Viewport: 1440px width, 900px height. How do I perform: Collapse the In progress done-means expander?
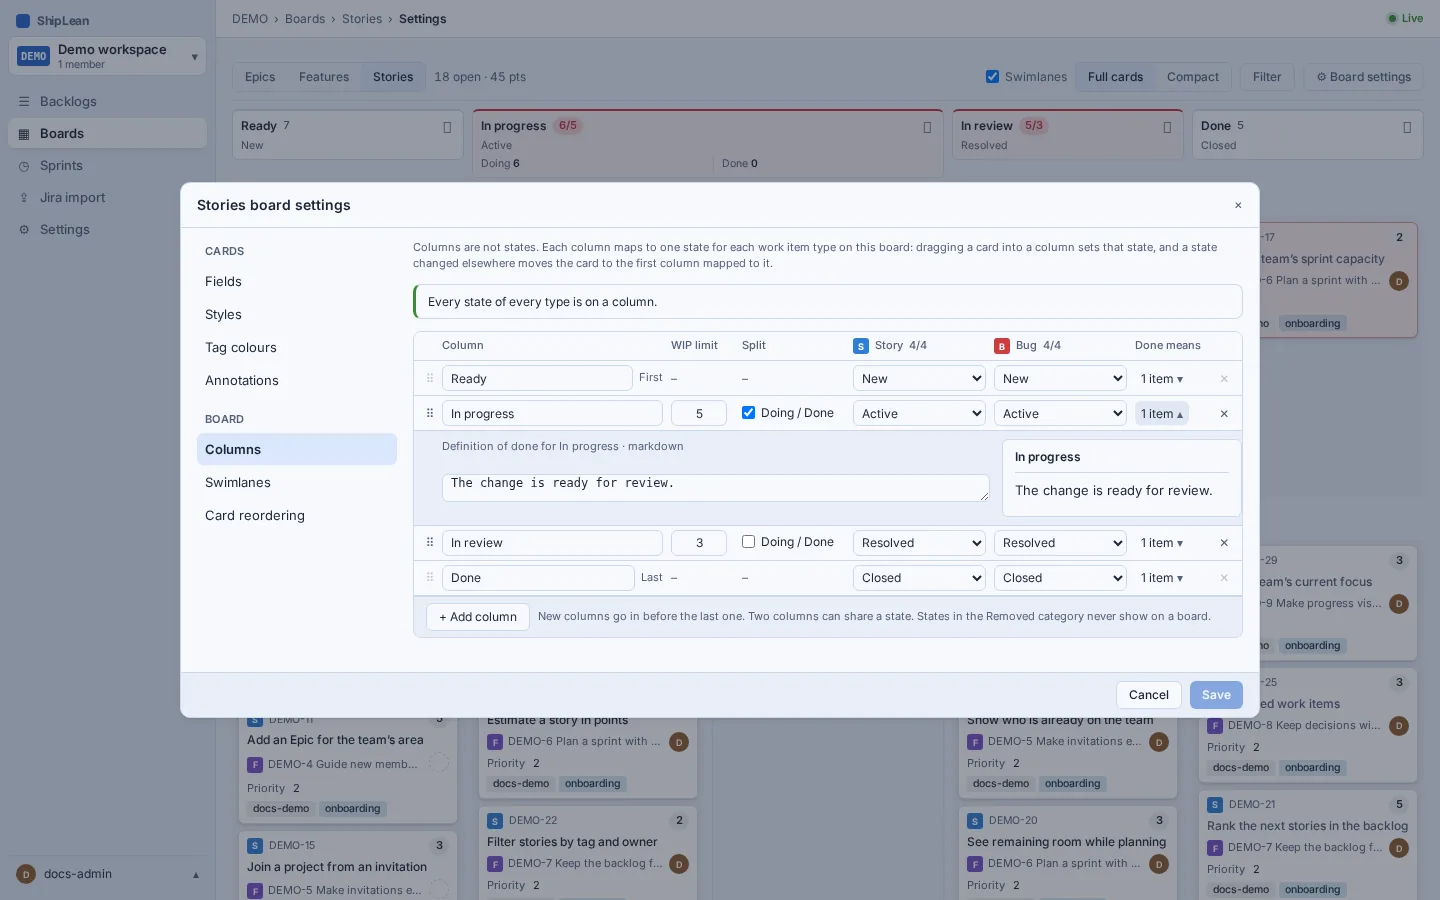1162,414
